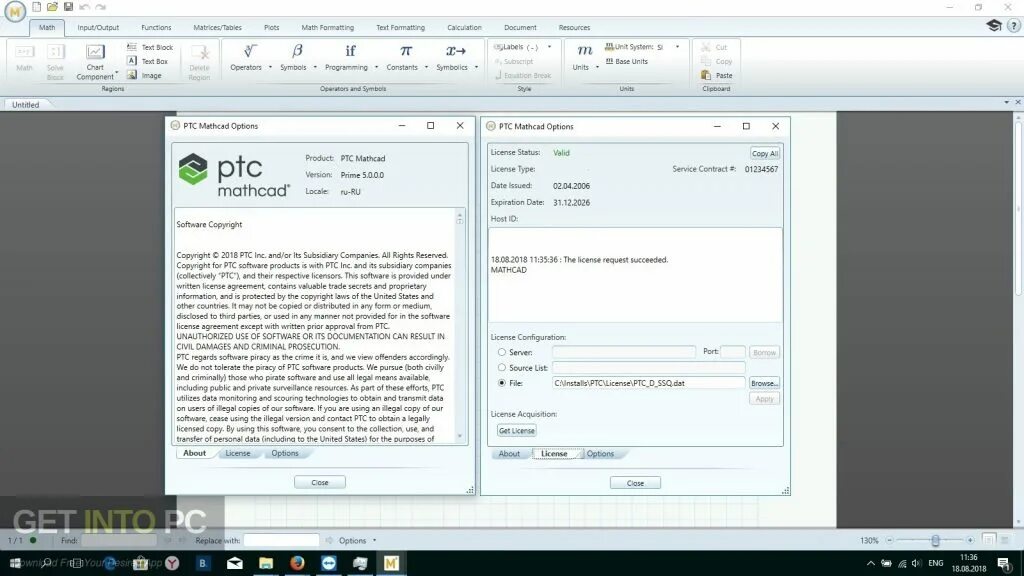
Task: Click Base Units in the Units group
Action: [626, 61]
